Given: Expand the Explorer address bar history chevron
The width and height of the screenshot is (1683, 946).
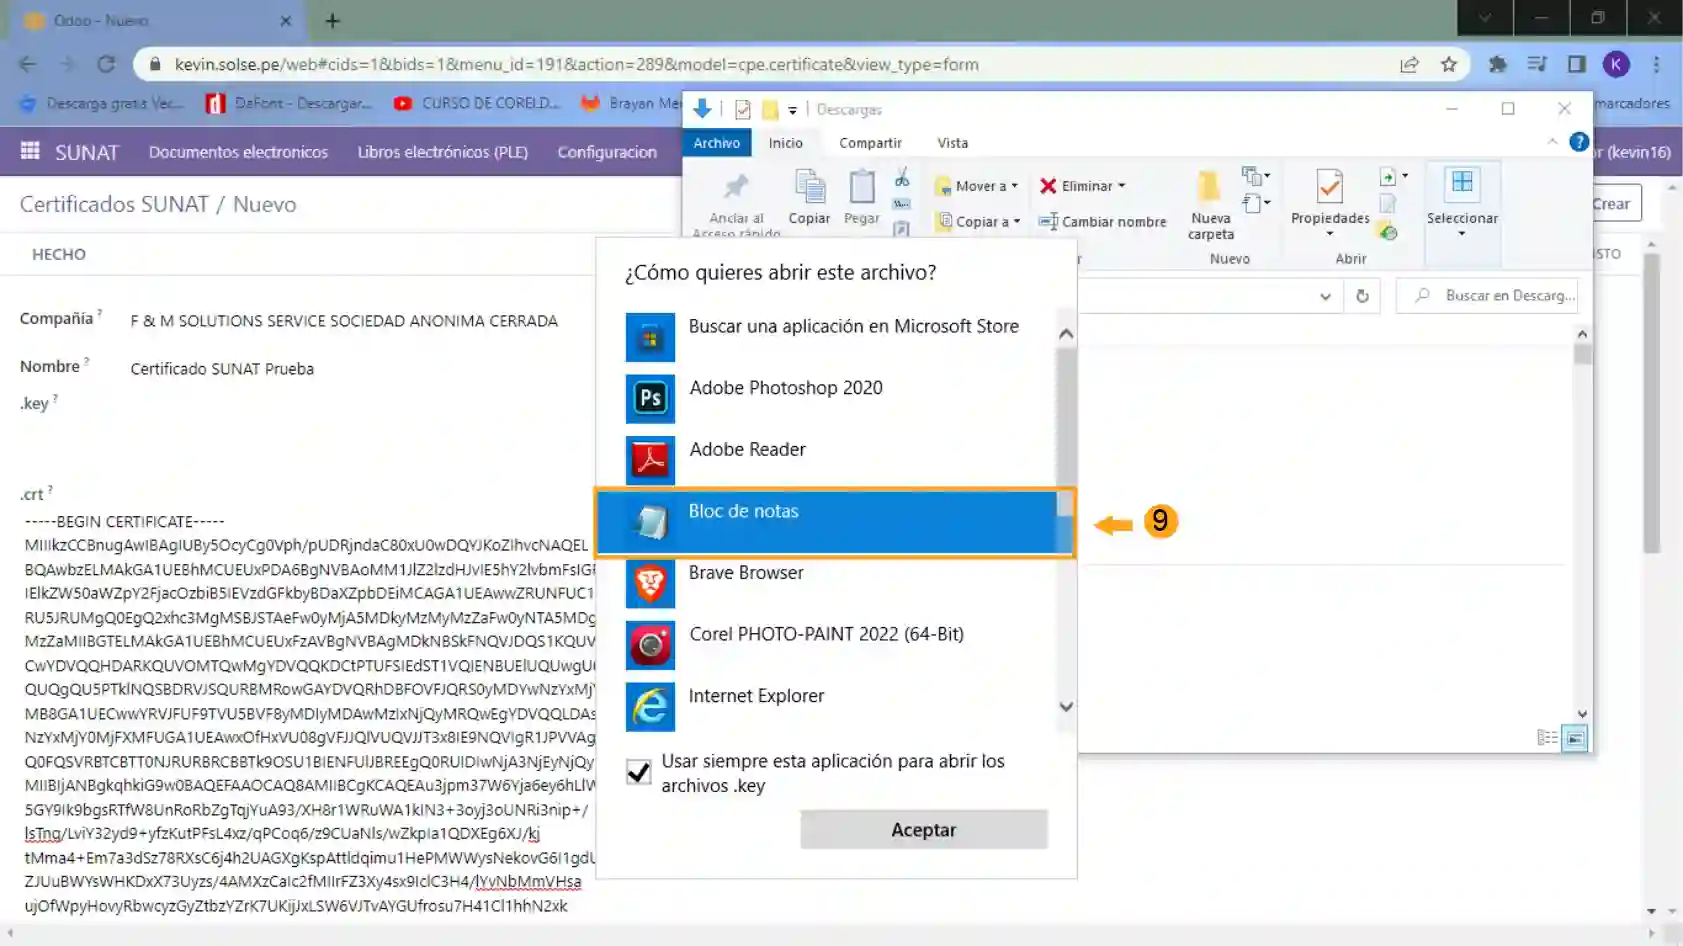Looking at the screenshot, I should tap(1325, 296).
